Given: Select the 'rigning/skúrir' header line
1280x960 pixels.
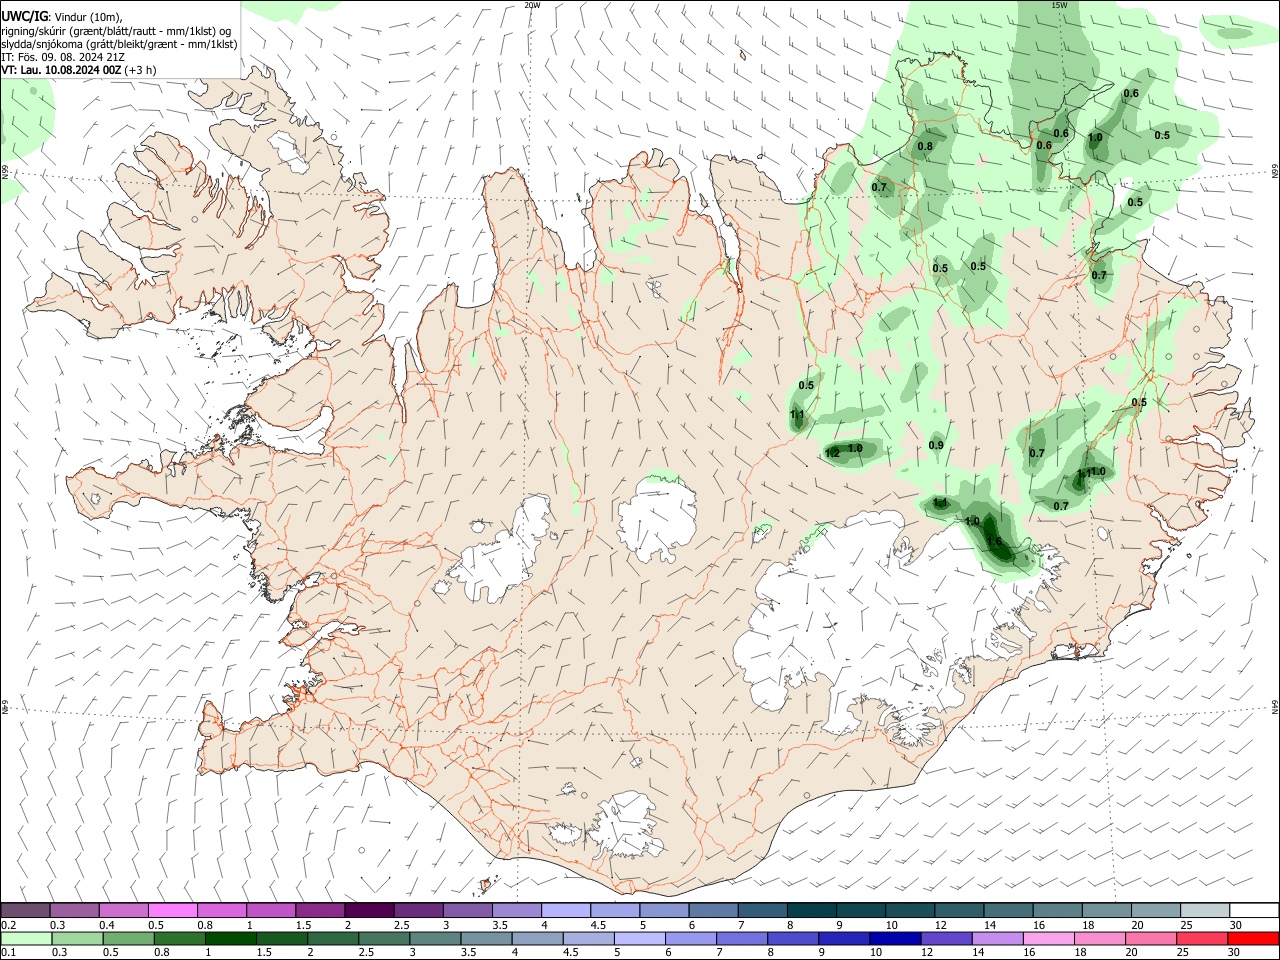Looking at the screenshot, I should [116, 31].
